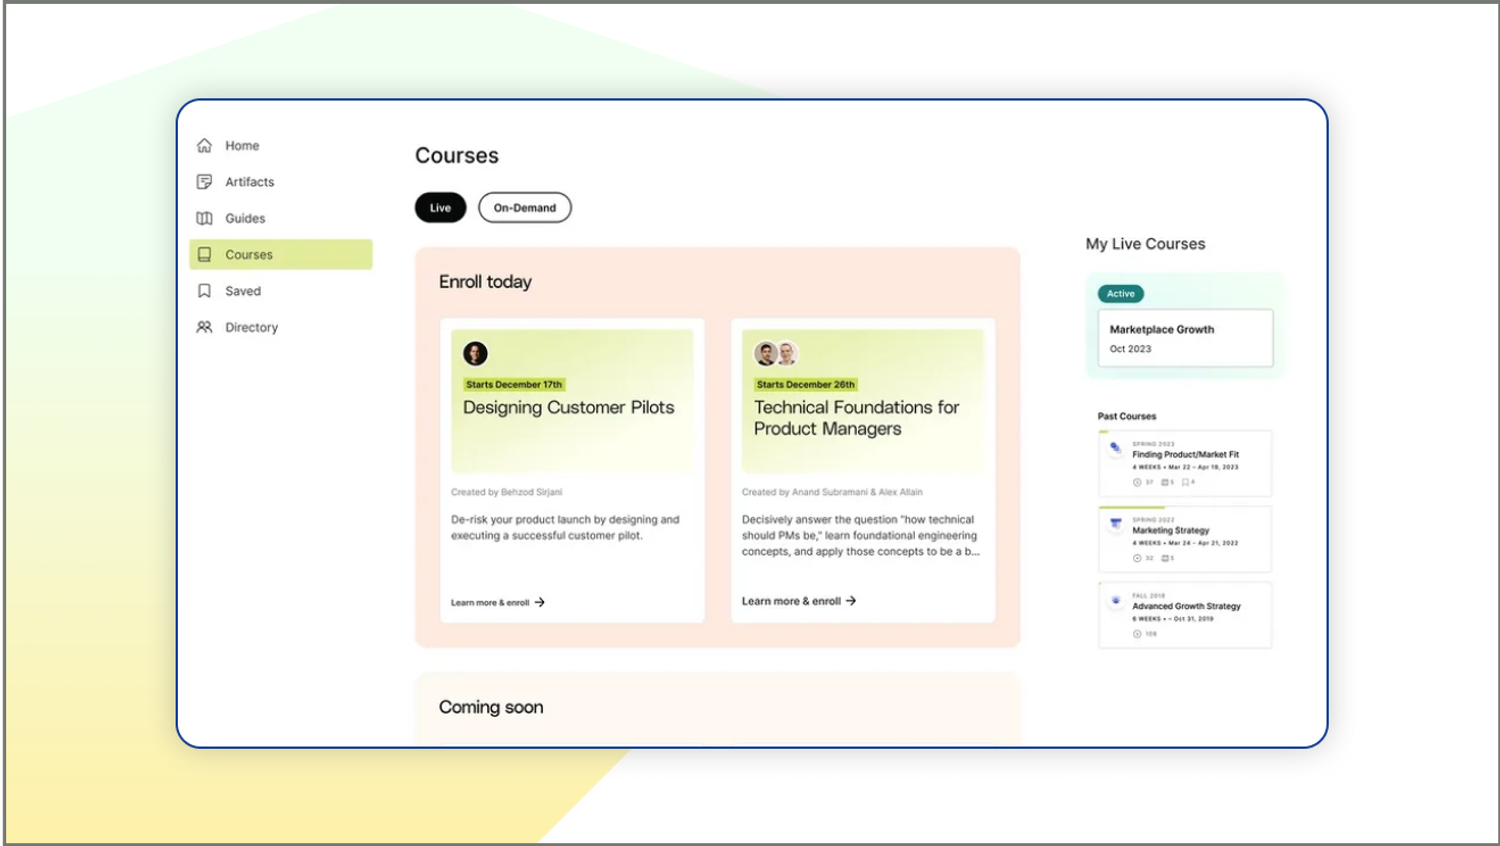Click the green progress bar on Marketing Strategy
Screen dimensions: 1500x846
coord(1131,508)
